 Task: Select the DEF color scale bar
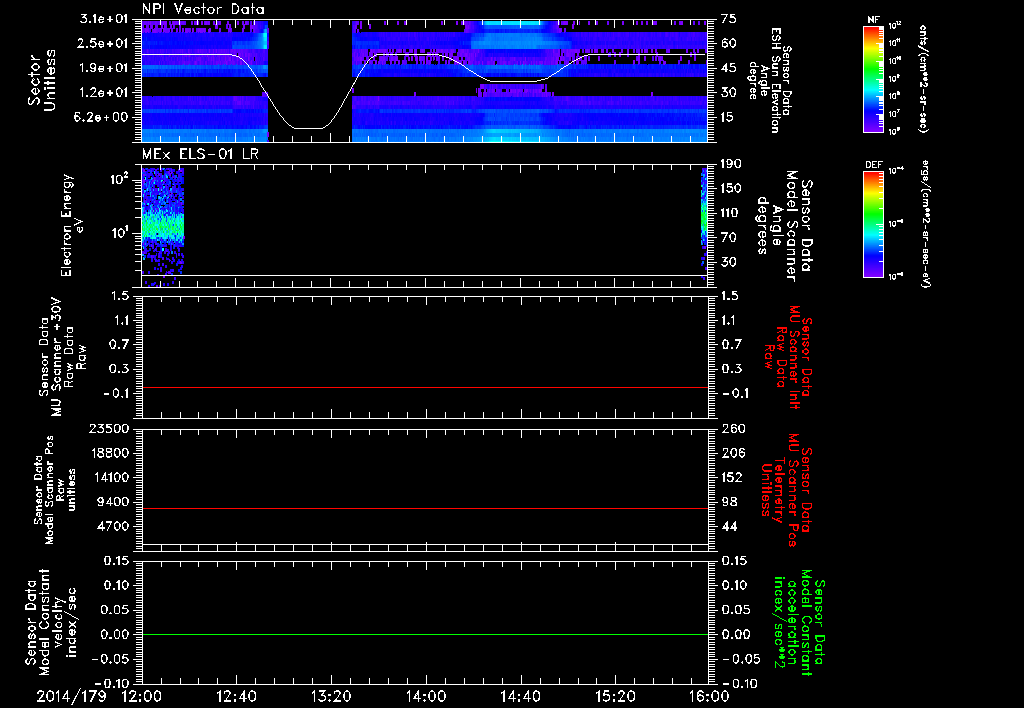[x=874, y=224]
